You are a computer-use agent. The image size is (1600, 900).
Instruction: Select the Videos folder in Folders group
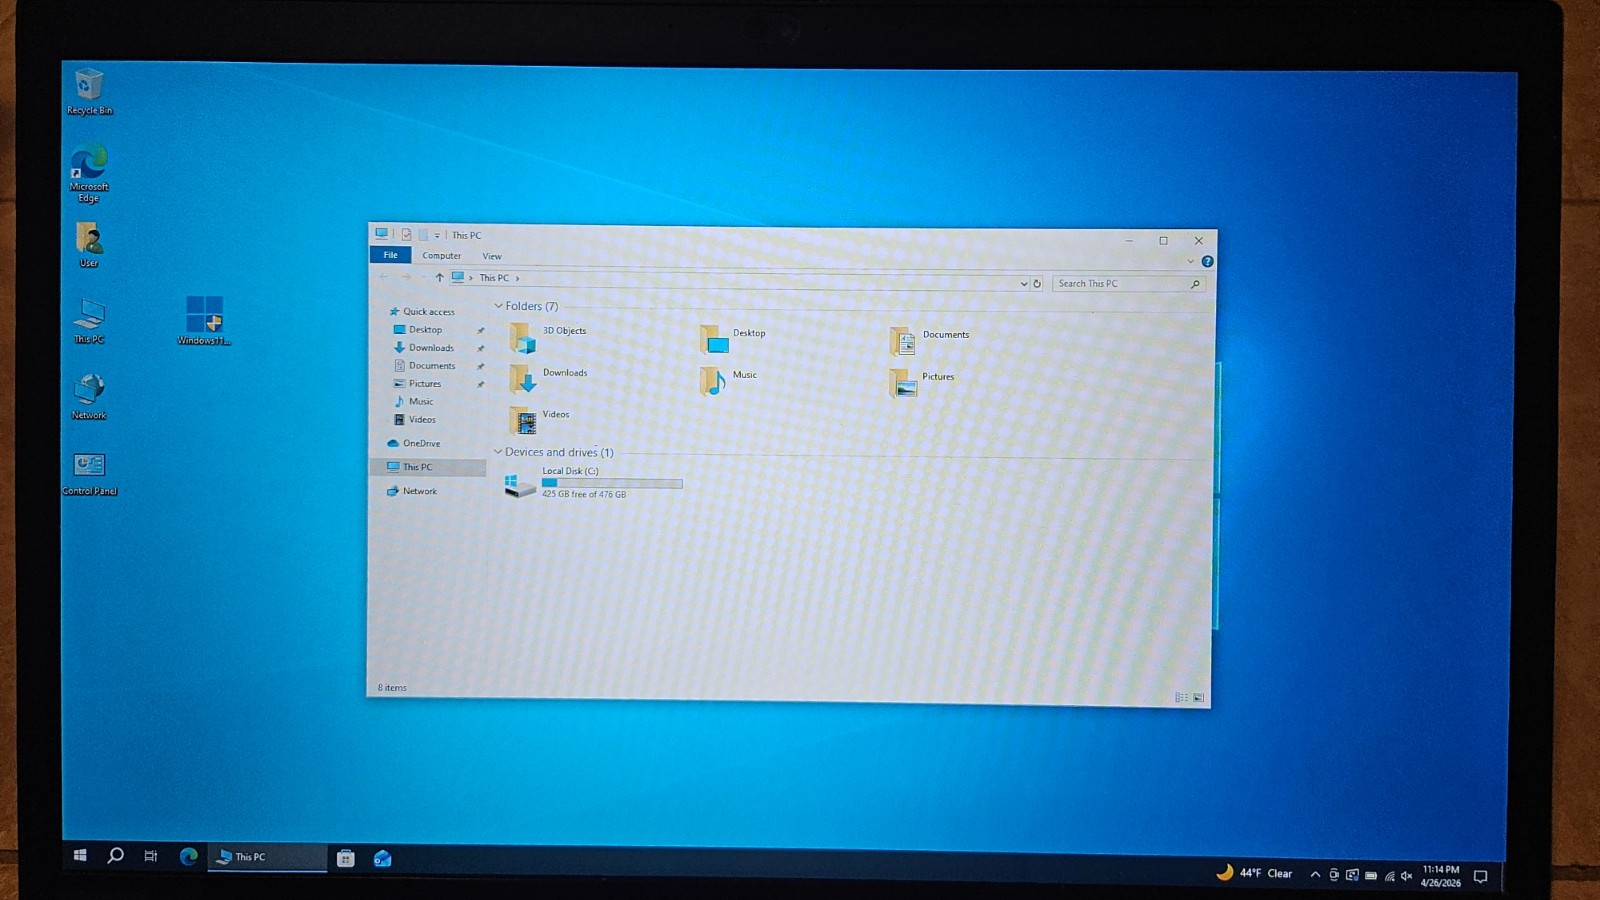tap(539, 420)
